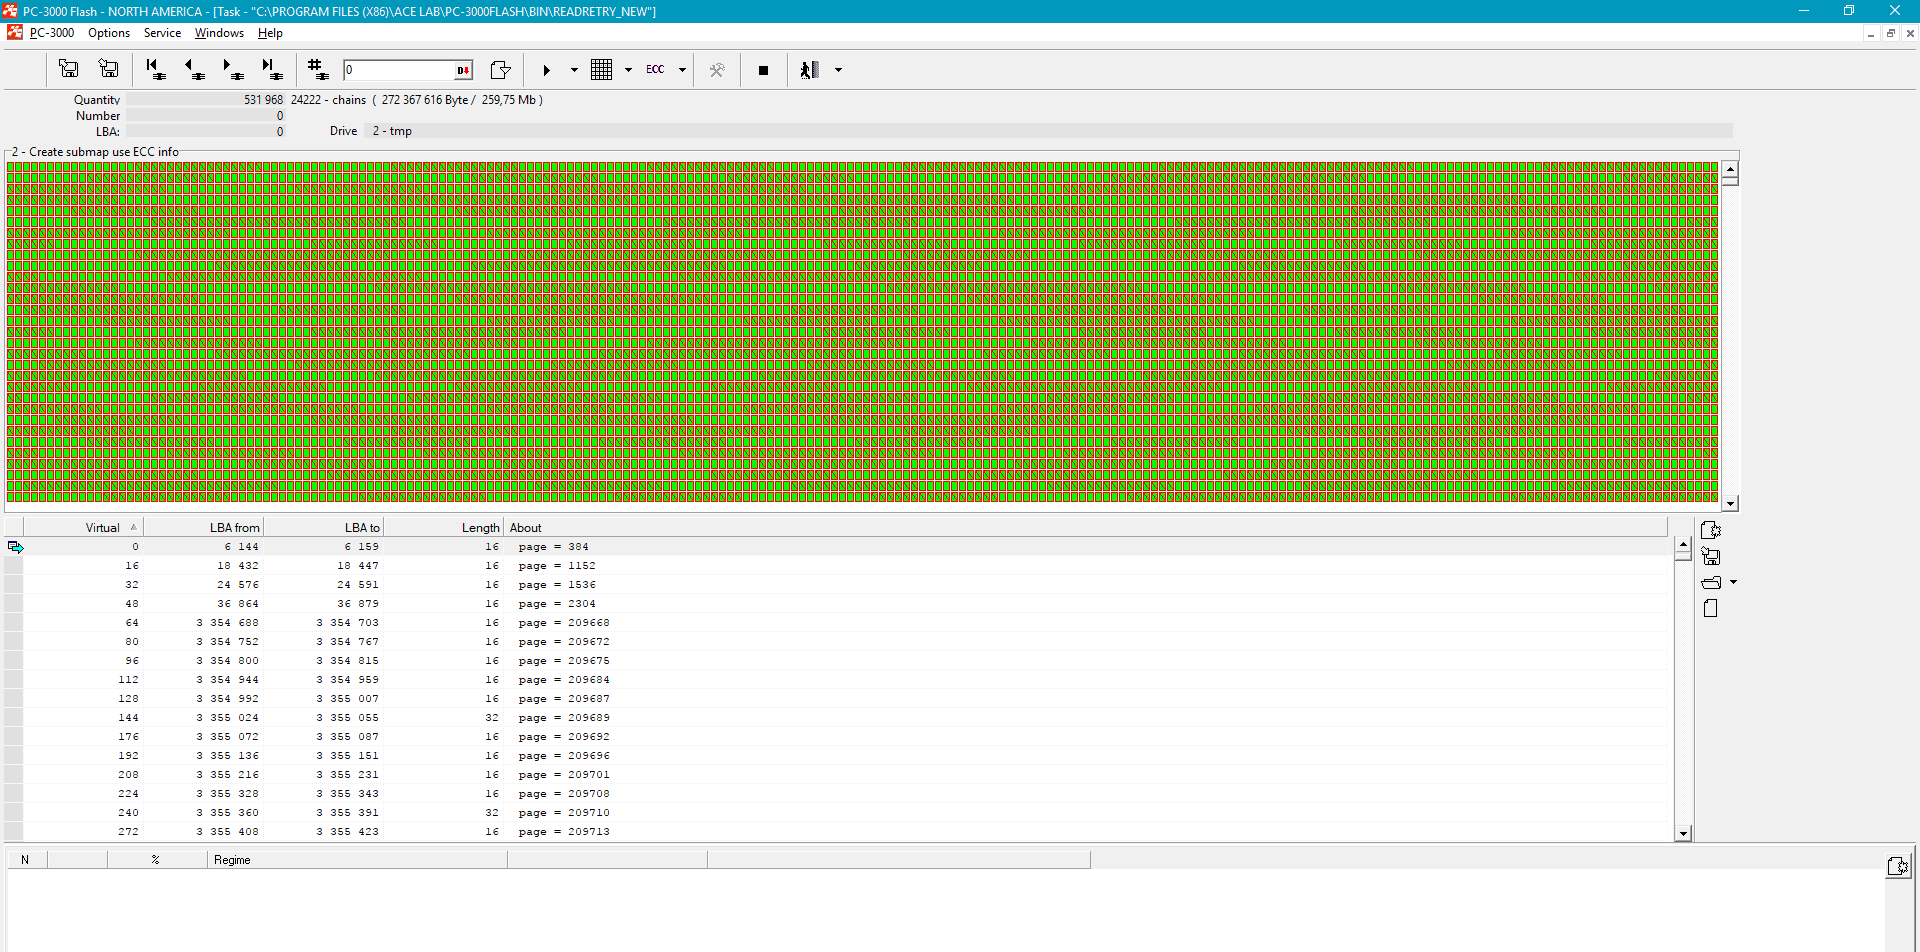Click the PC-3000 application icon in menu bar
This screenshot has height=952, width=1920.
[x=14, y=32]
